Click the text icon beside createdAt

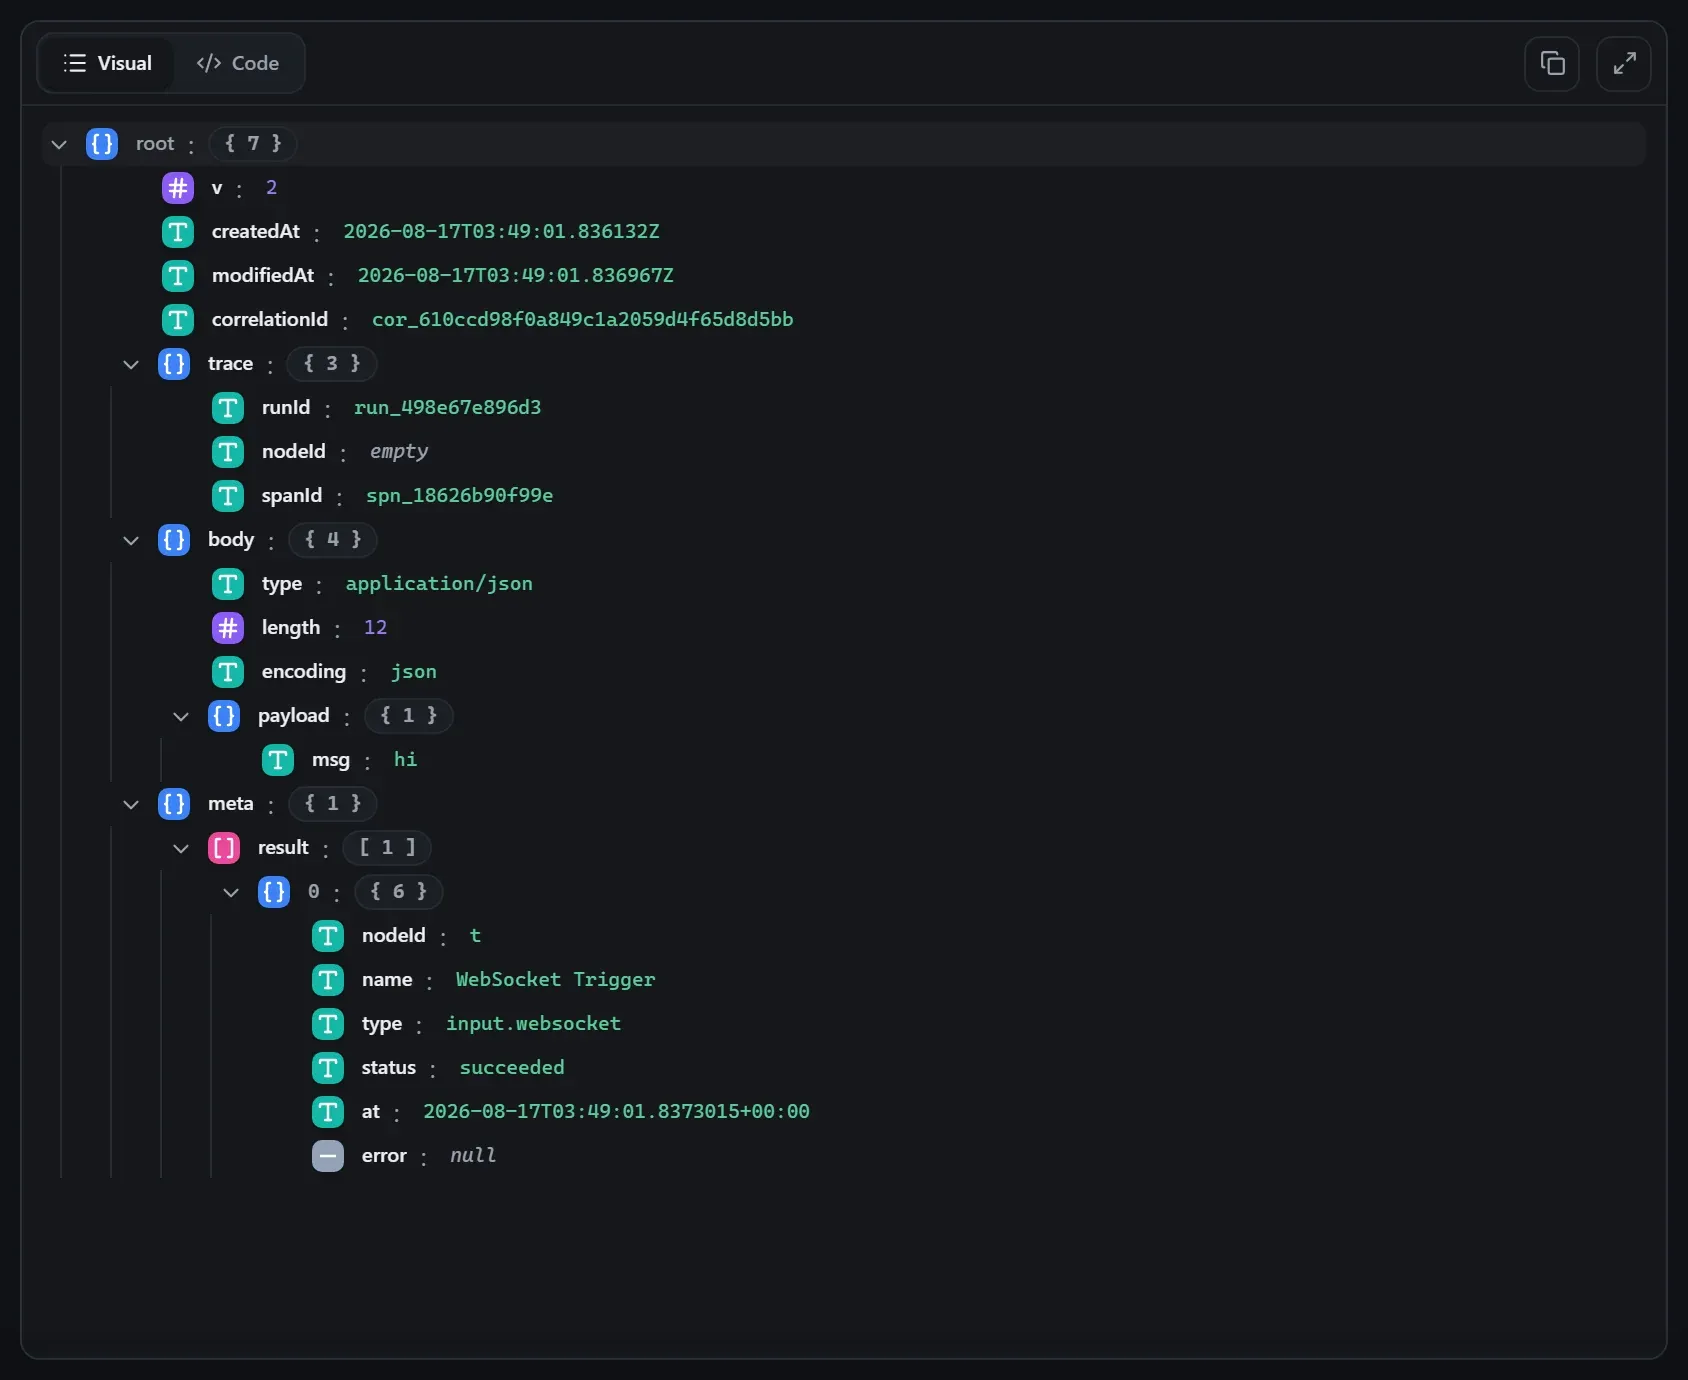tap(178, 232)
